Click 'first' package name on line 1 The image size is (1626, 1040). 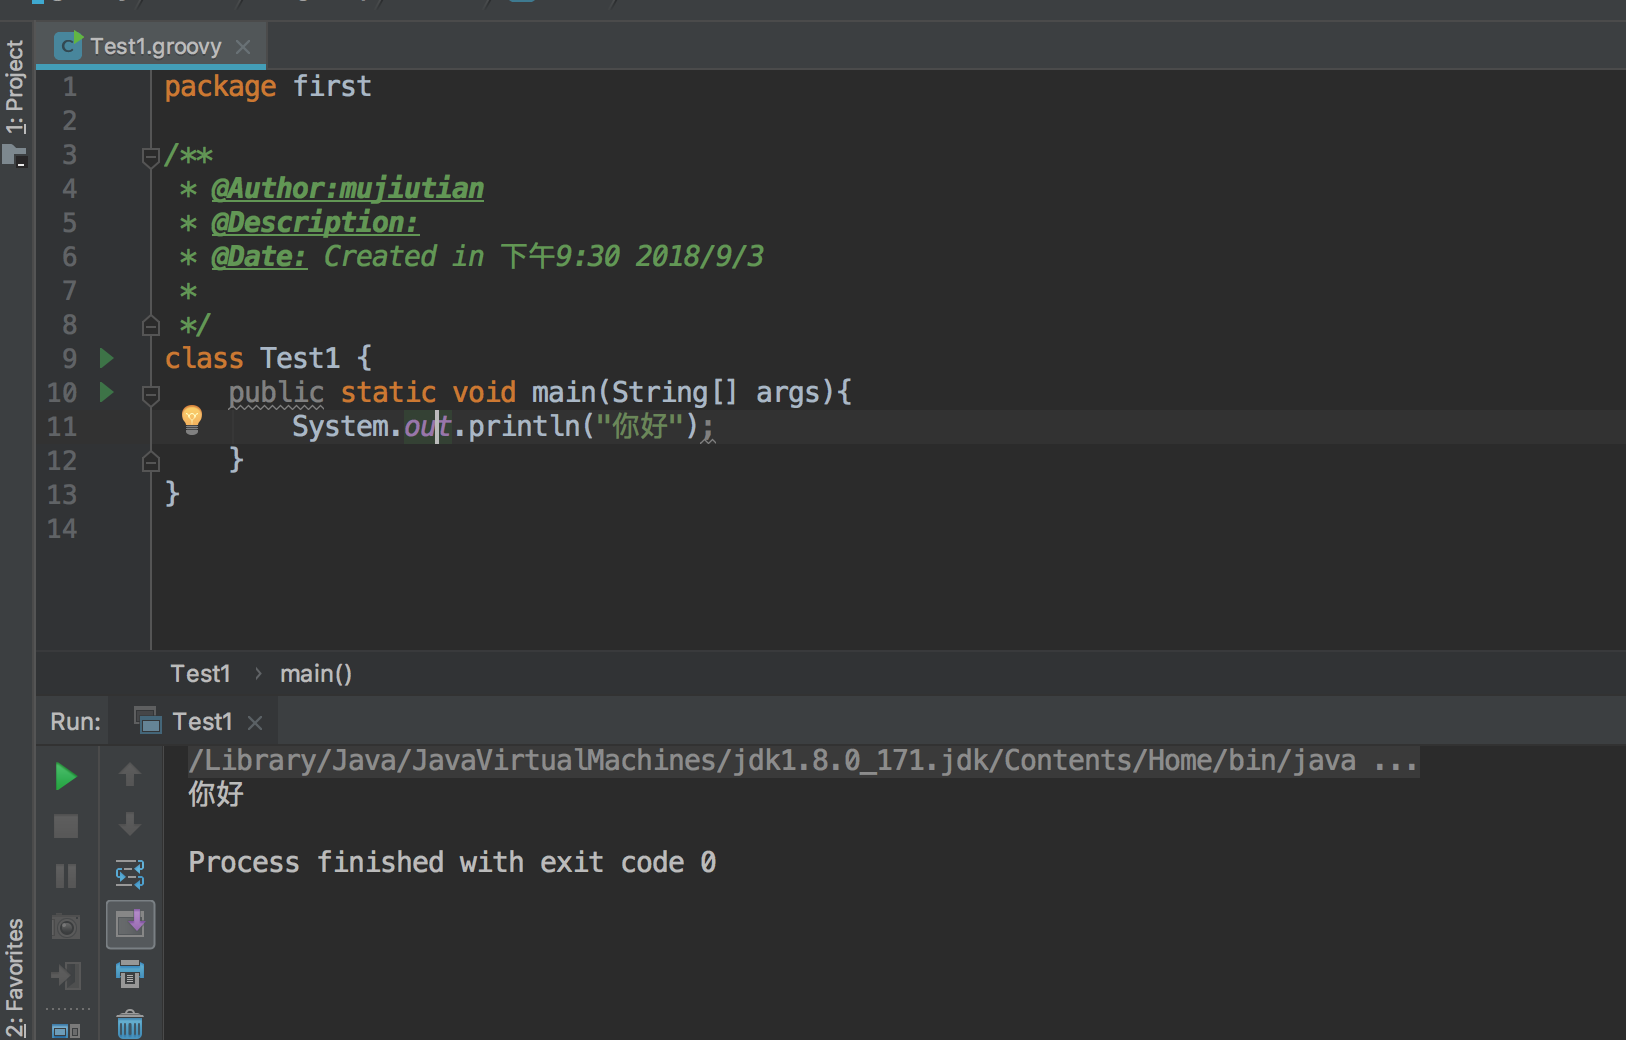point(332,86)
